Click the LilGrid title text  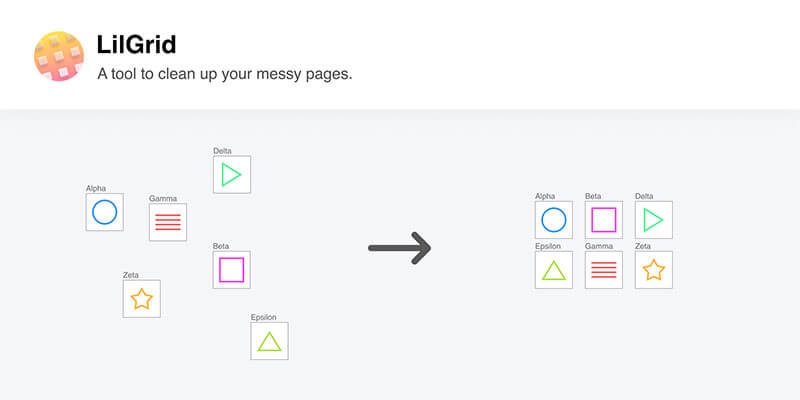click(136, 45)
